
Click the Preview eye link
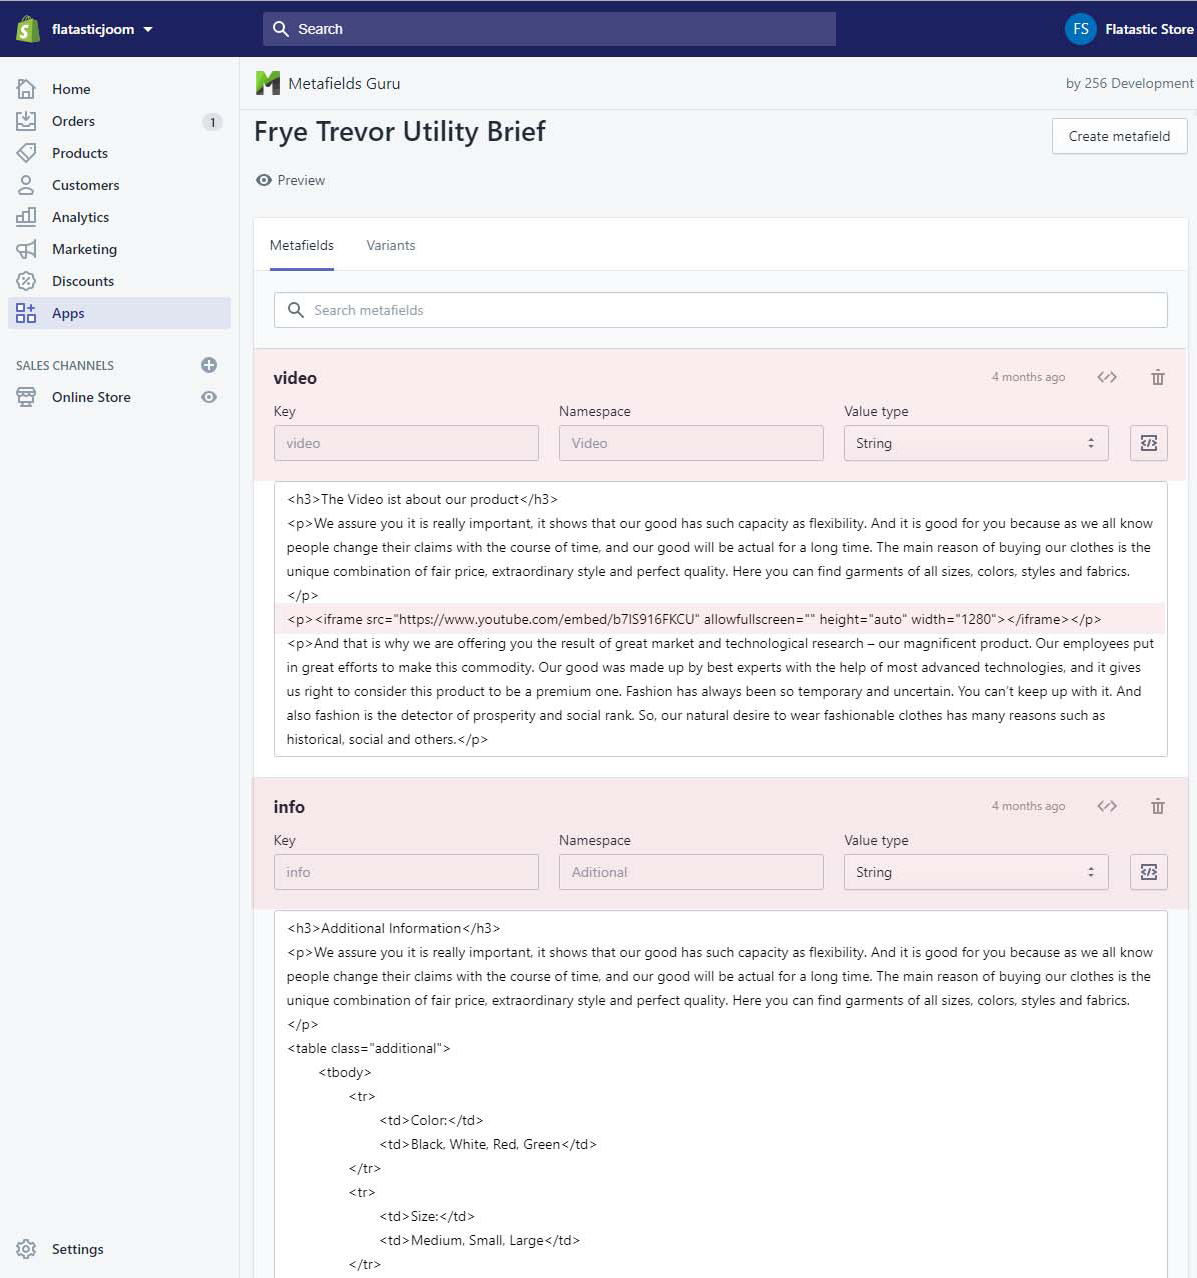click(291, 180)
